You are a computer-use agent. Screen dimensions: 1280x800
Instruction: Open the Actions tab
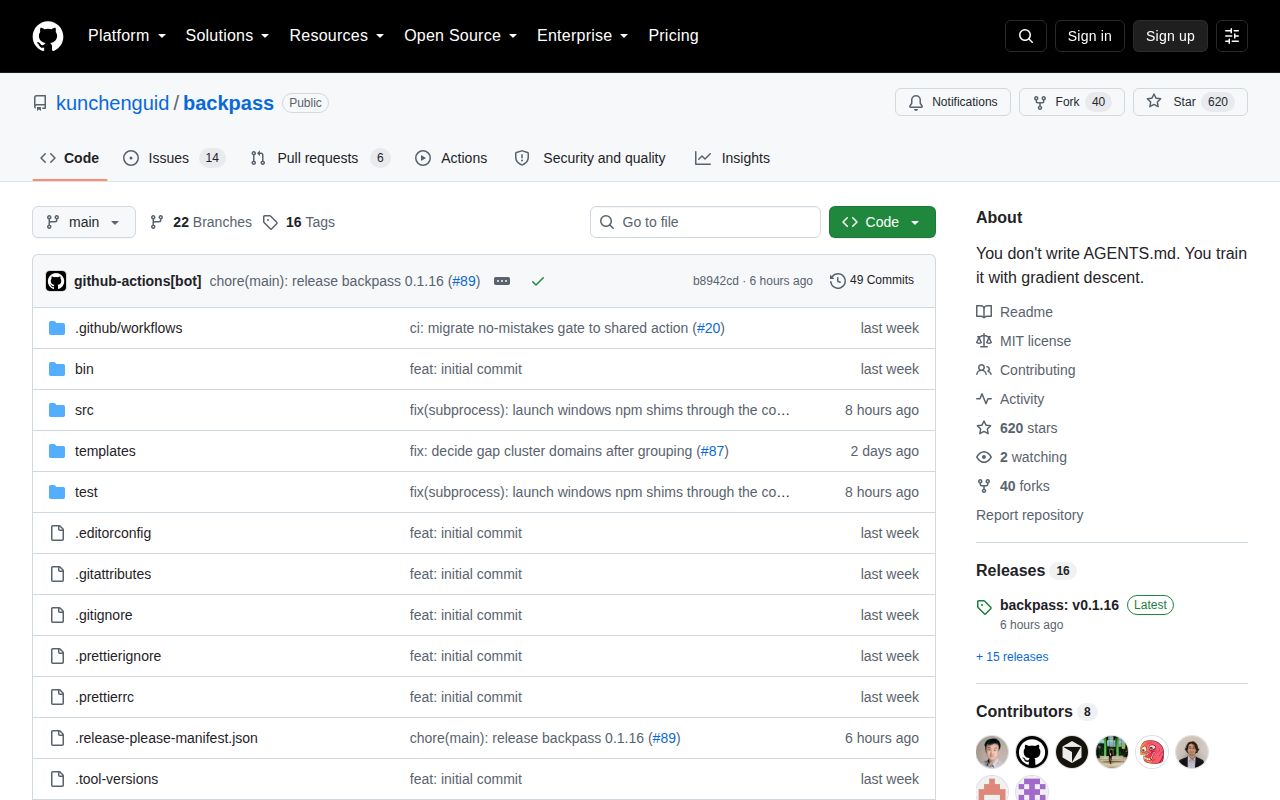(x=451, y=158)
